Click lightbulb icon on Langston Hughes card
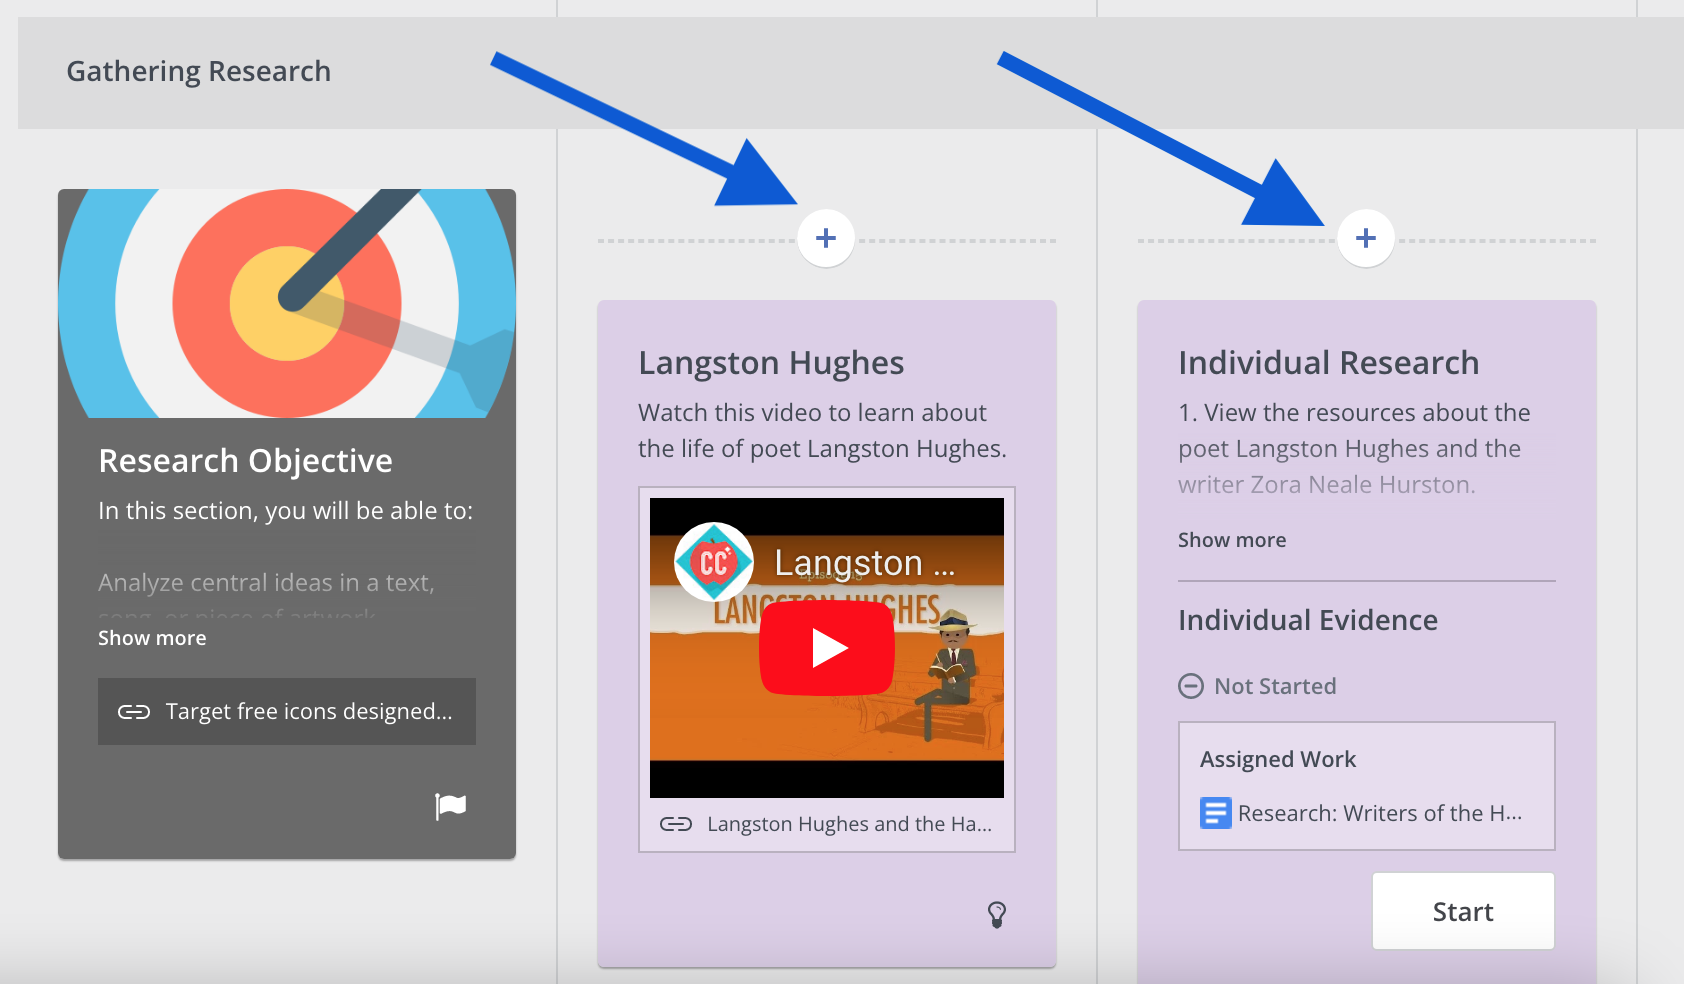The image size is (1684, 984). (997, 914)
